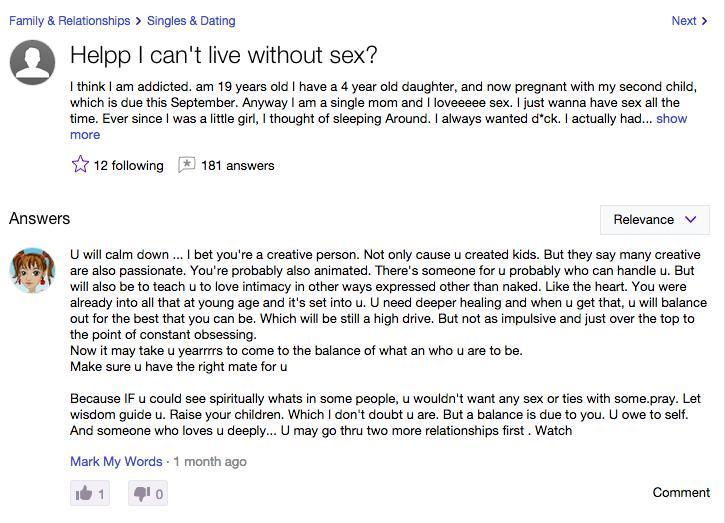Click Comment on the answer
Viewport: 725px width, 523px height.
click(x=681, y=492)
